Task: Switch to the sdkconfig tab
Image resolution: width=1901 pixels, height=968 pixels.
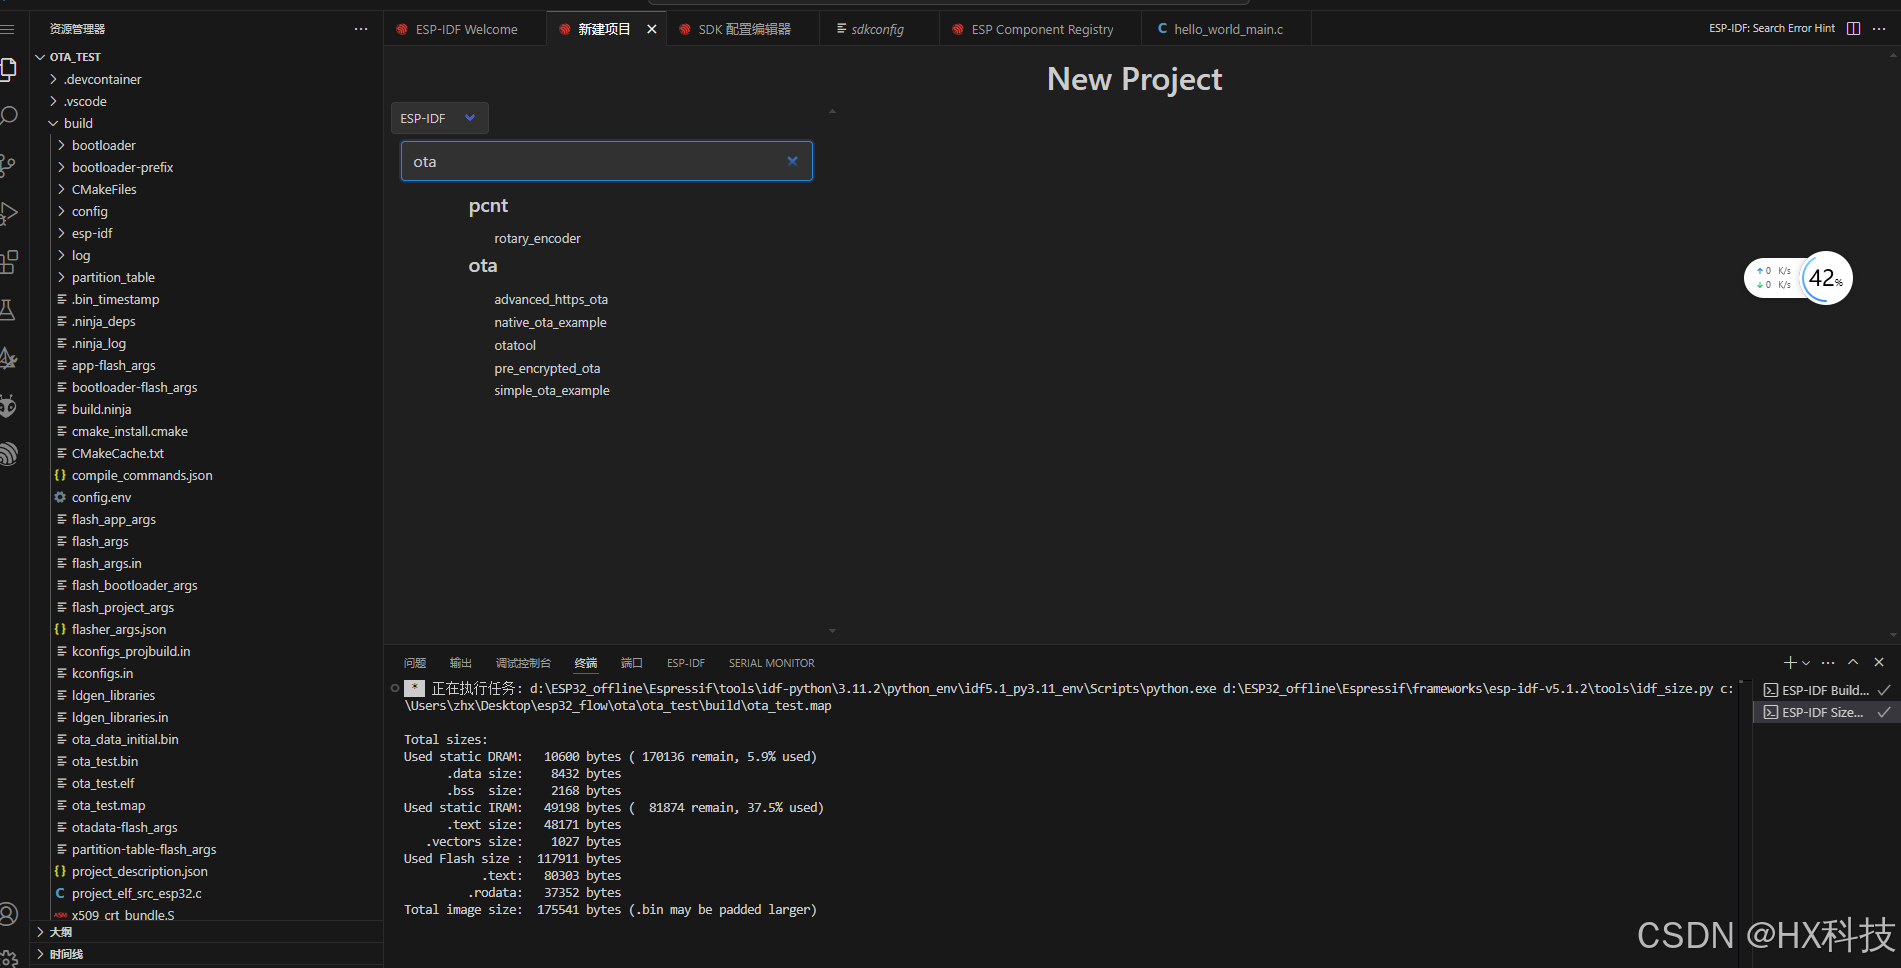Action: coord(877,29)
